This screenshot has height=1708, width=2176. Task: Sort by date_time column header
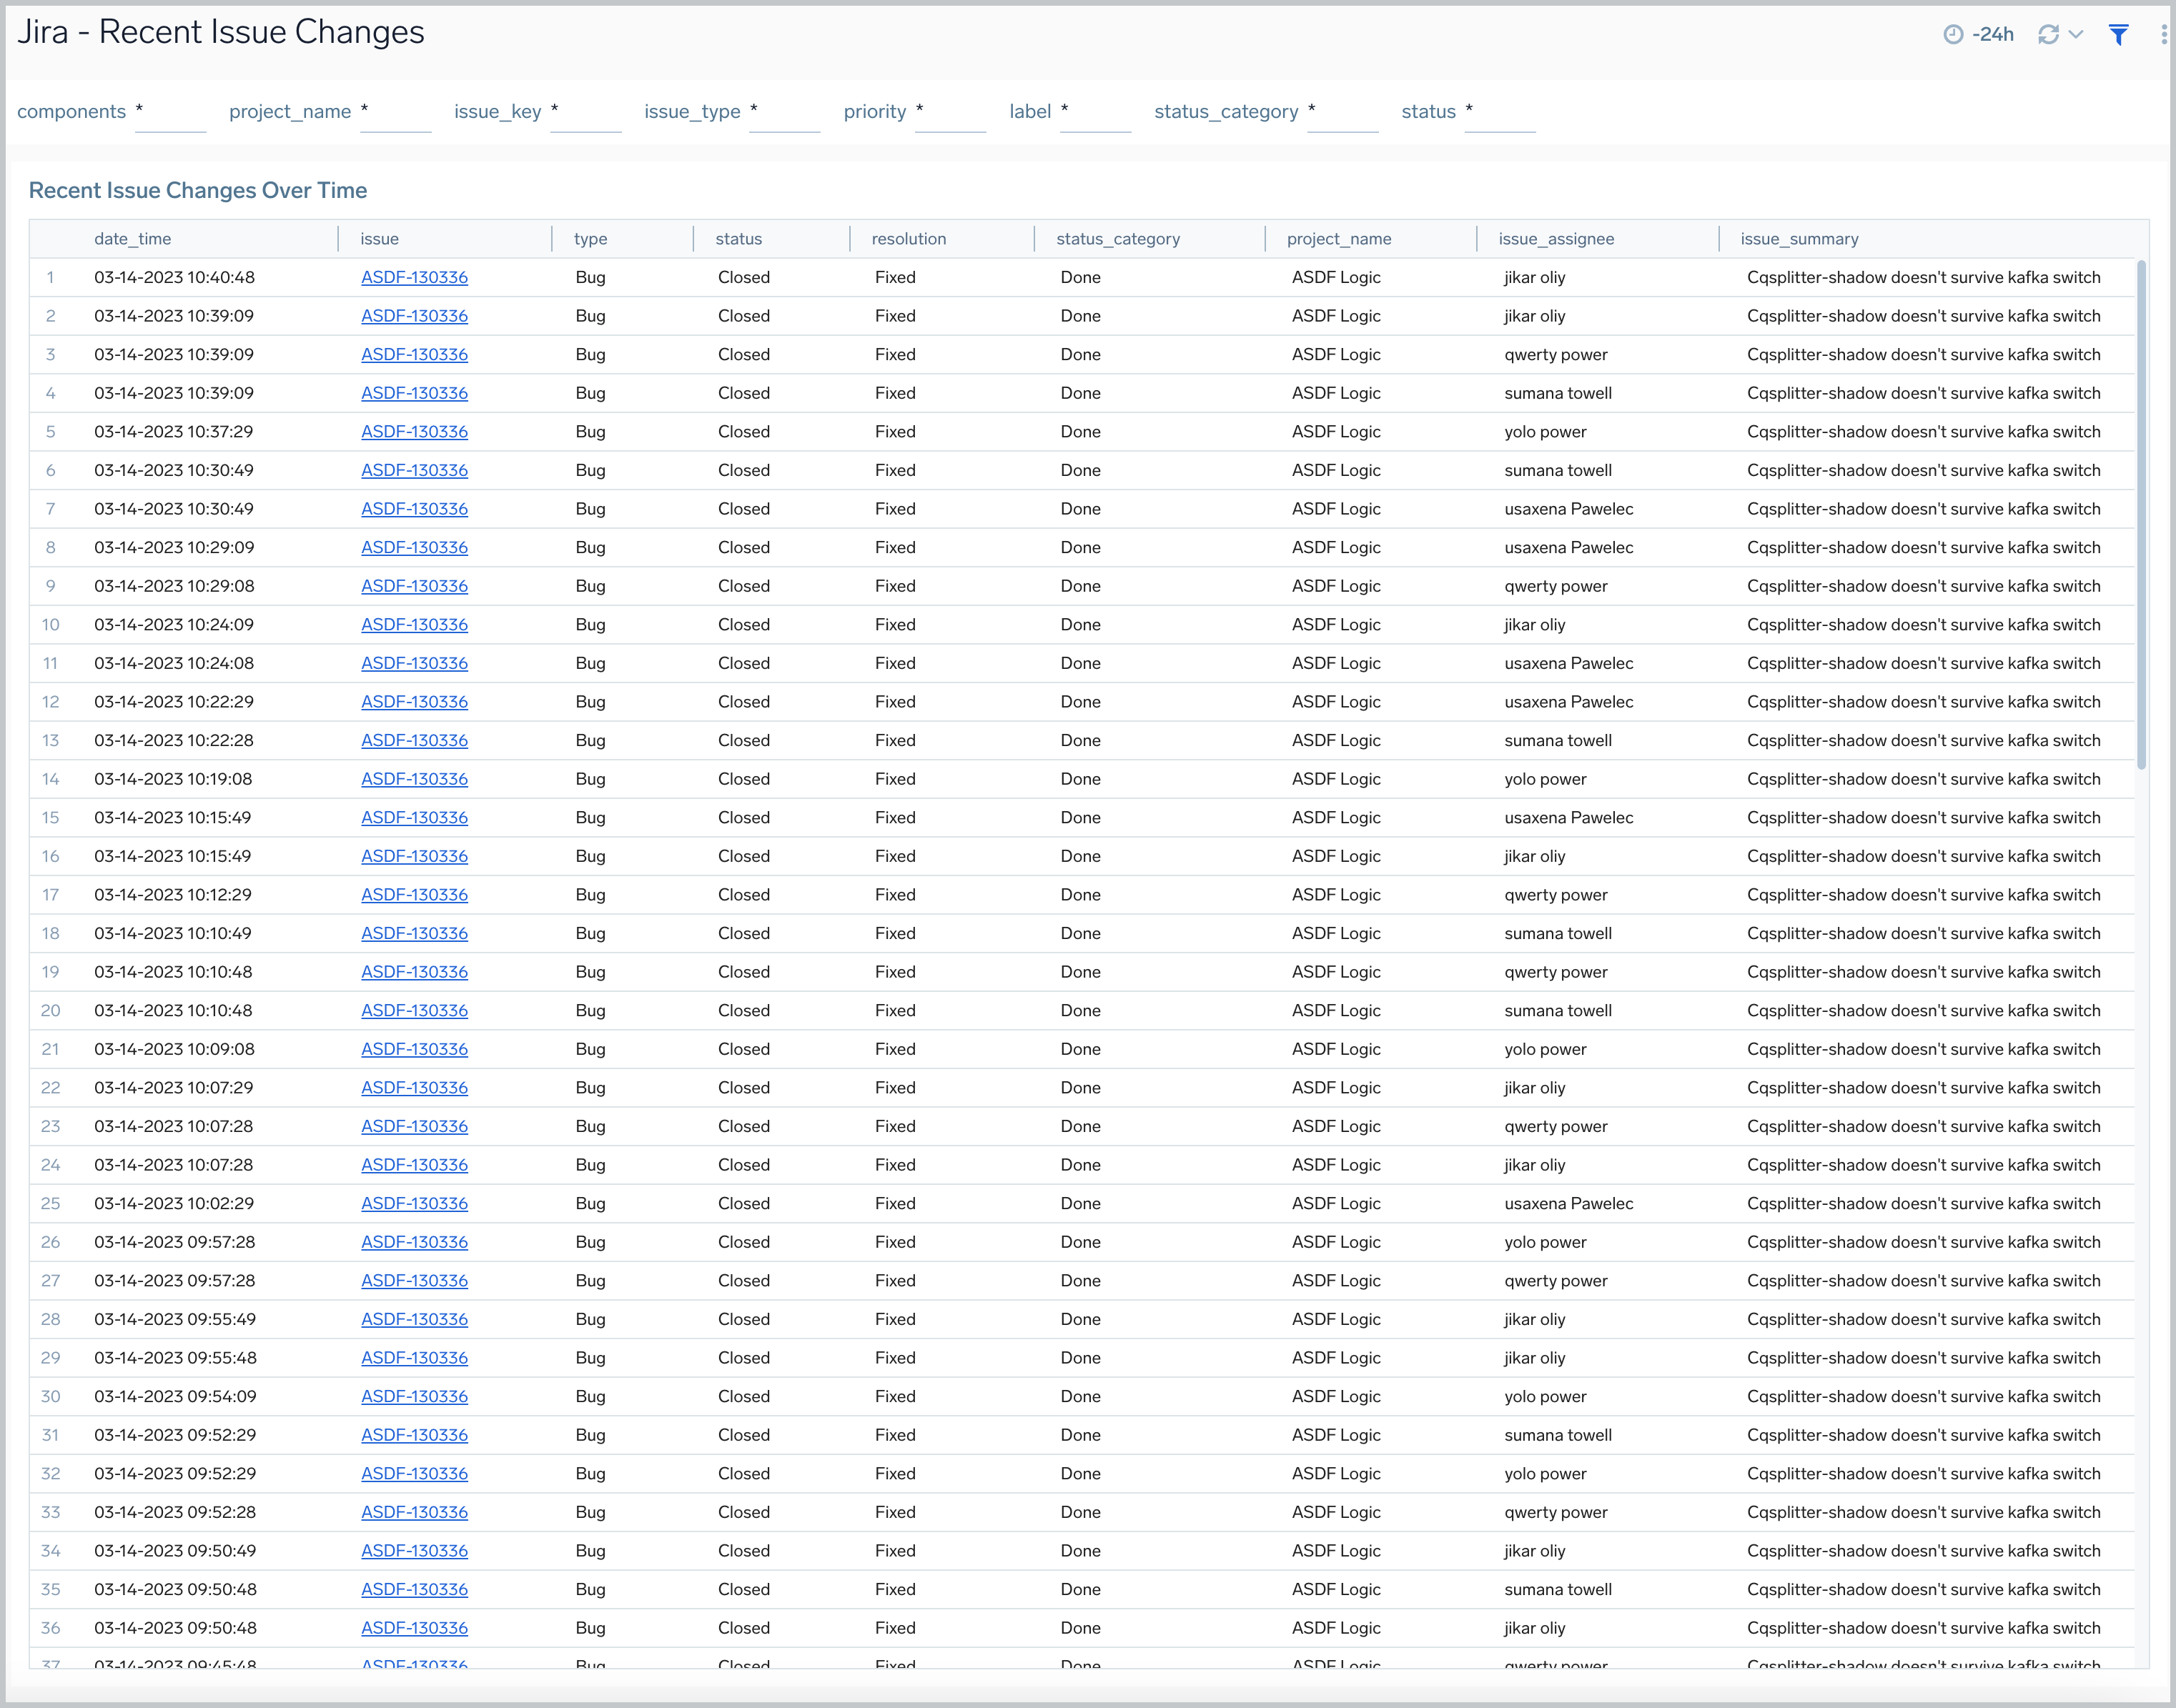[133, 239]
